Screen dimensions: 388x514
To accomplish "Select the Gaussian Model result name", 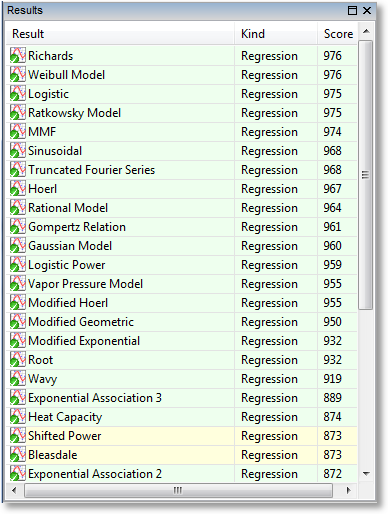I will [x=70, y=246].
